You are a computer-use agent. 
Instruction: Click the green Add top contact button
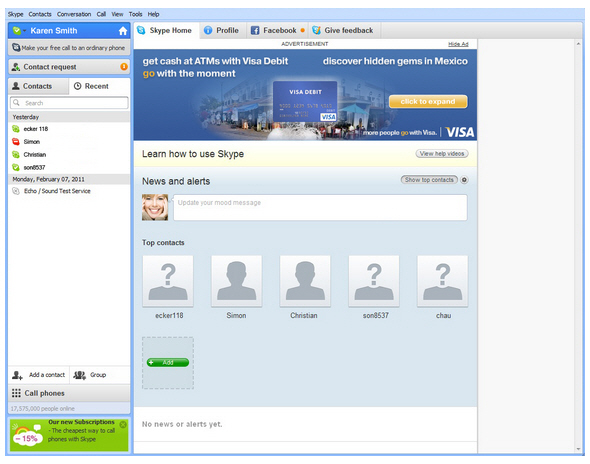168,362
